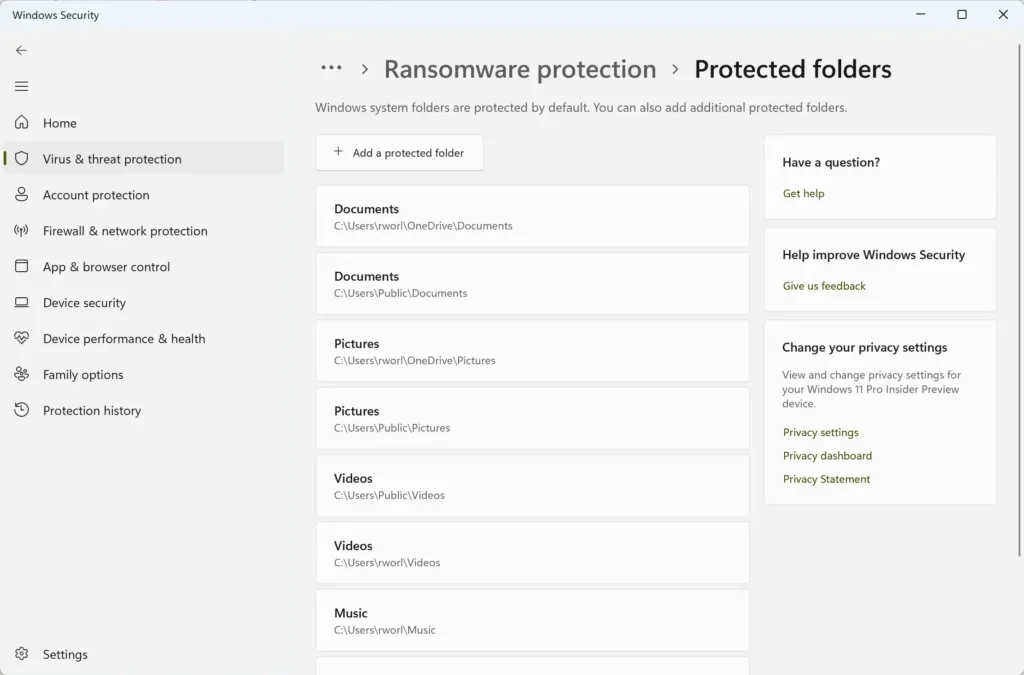Select the OneDrive Documents folder entry

(x=532, y=216)
